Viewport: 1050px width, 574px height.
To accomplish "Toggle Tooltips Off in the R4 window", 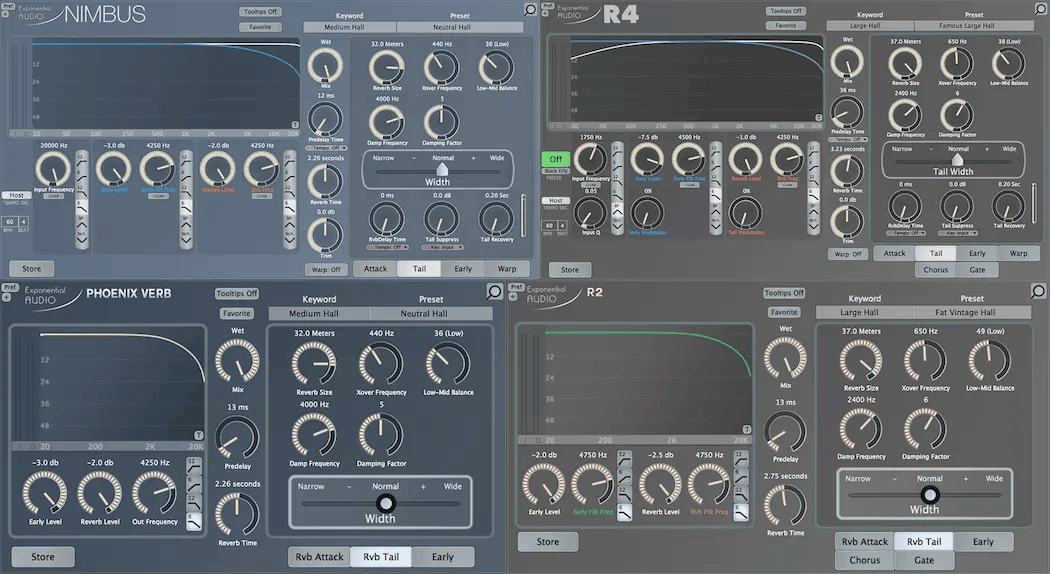I will point(785,11).
